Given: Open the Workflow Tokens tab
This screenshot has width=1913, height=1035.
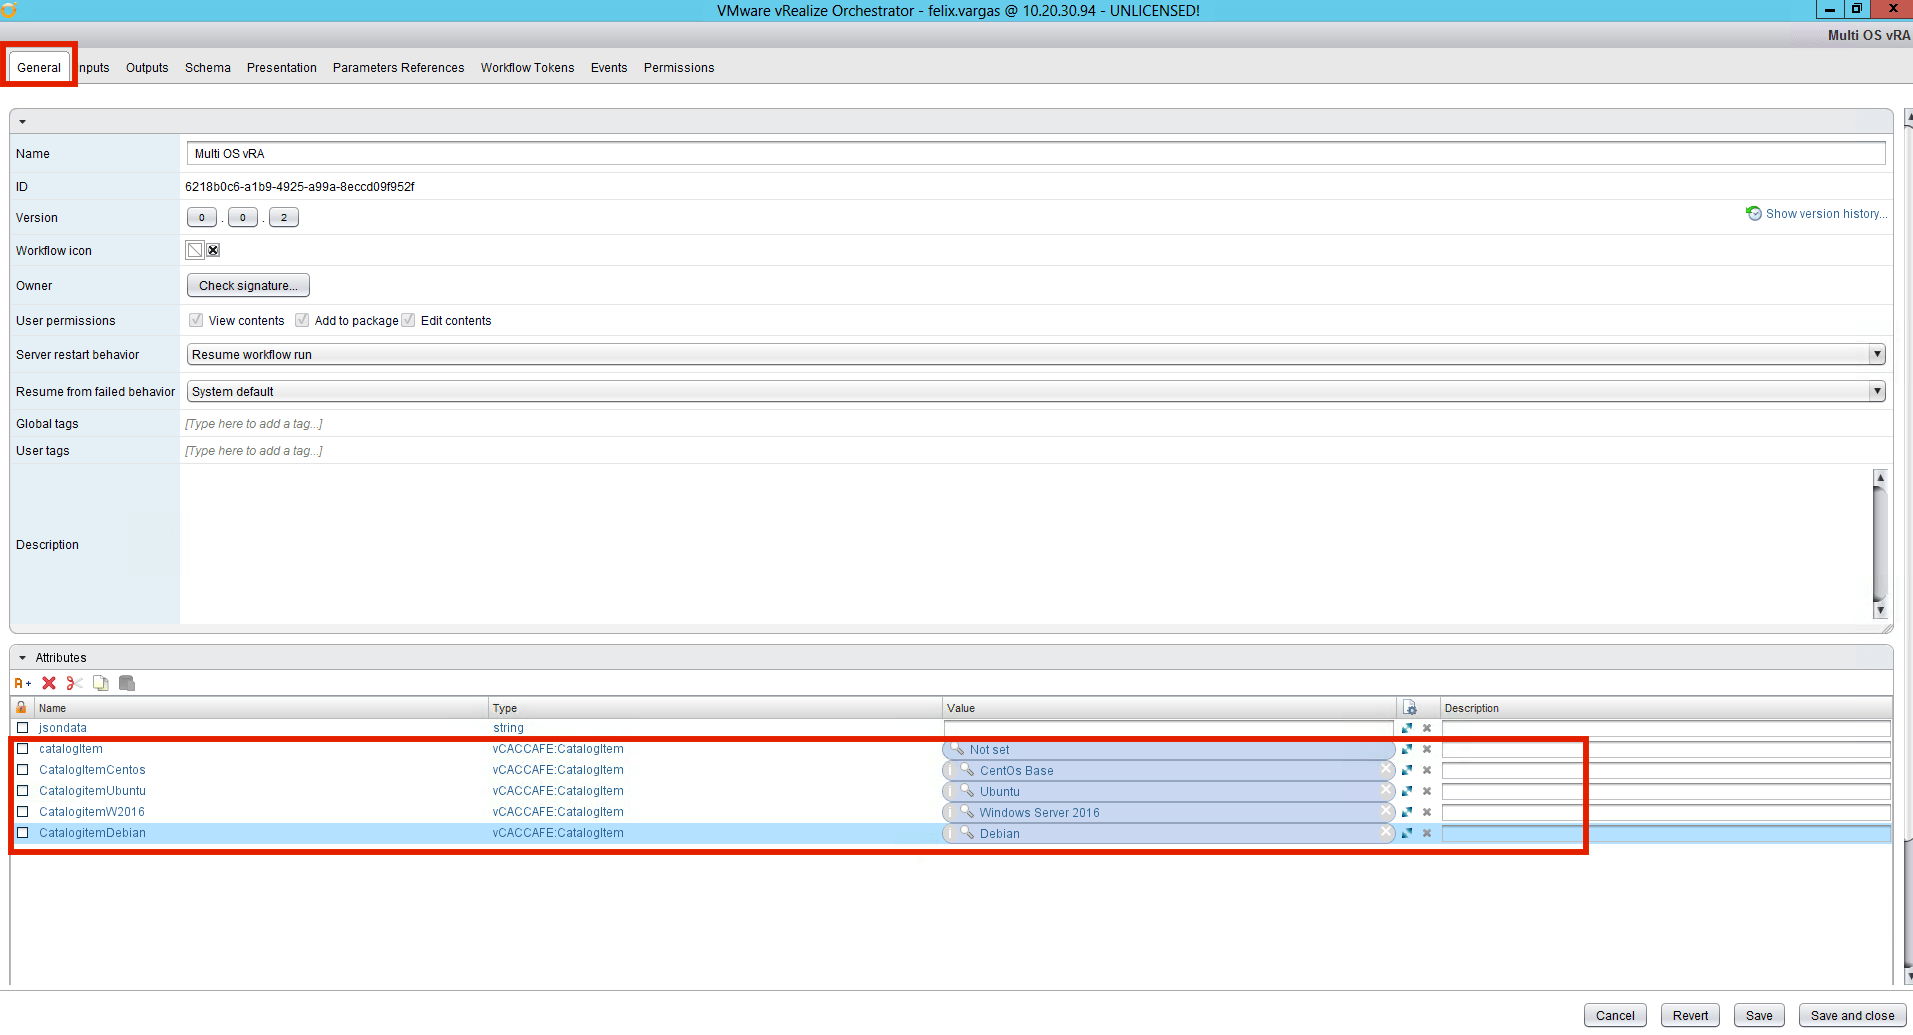Looking at the screenshot, I should point(527,68).
